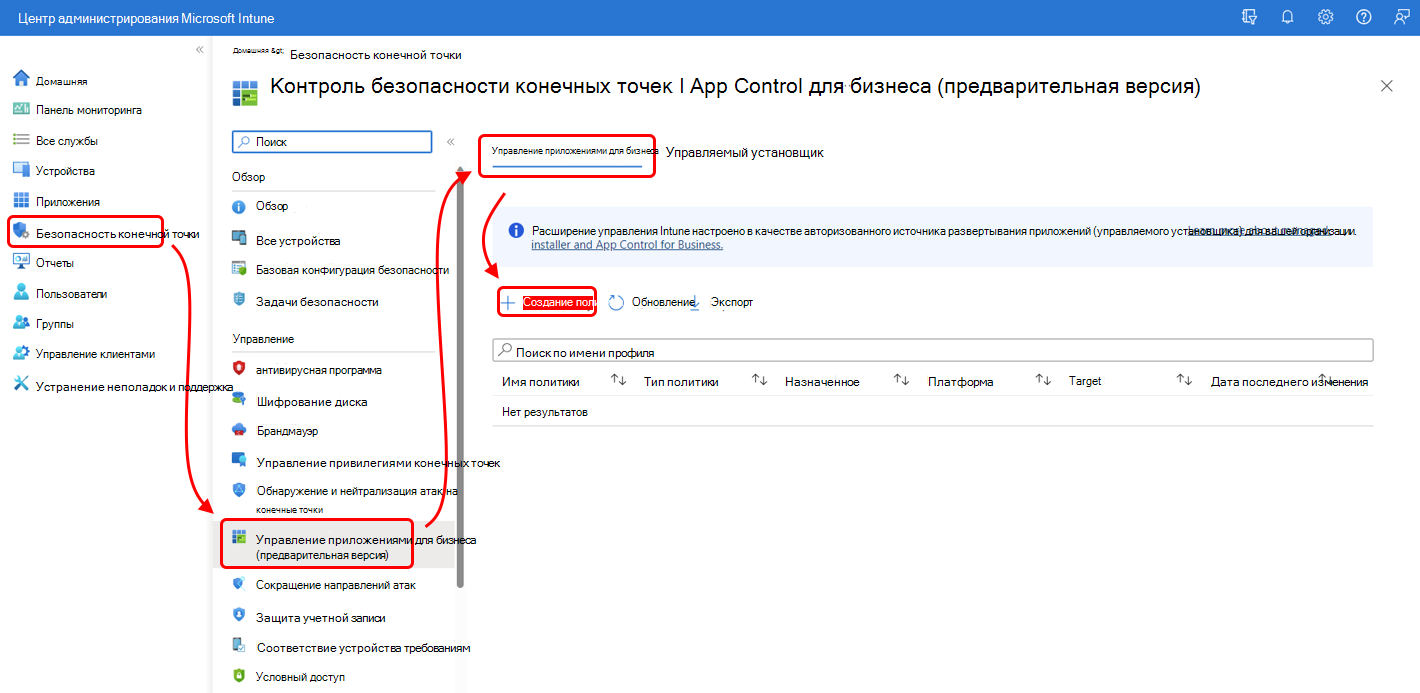Open the settings gear in the top bar
The image size is (1420, 693).
click(x=1325, y=17)
